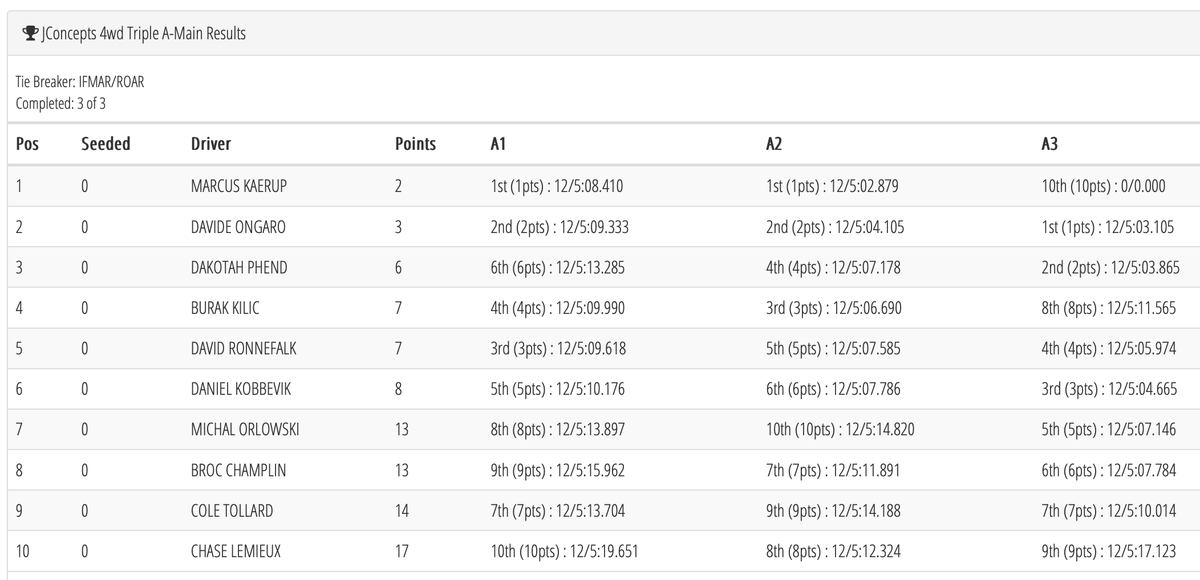Click the A3 column header
1200x580 pixels.
(1050, 144)
